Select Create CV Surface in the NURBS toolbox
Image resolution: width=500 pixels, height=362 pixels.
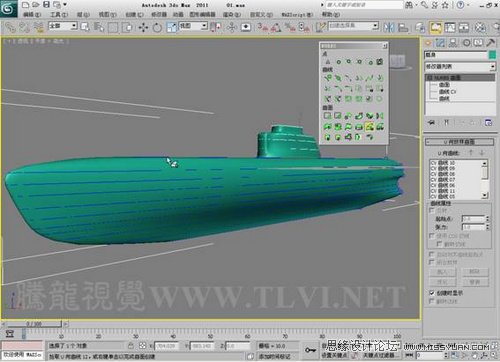(328, 116)
